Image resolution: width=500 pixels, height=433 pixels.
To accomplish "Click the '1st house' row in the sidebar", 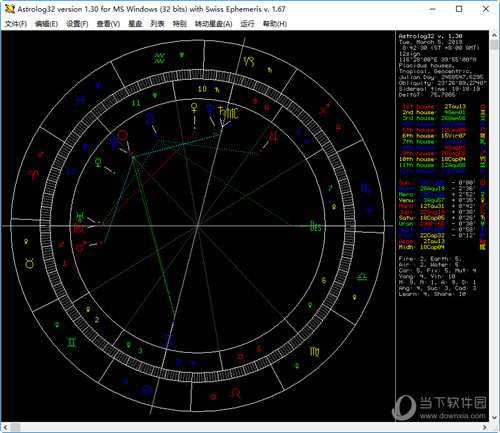I will tap(443, 106).
